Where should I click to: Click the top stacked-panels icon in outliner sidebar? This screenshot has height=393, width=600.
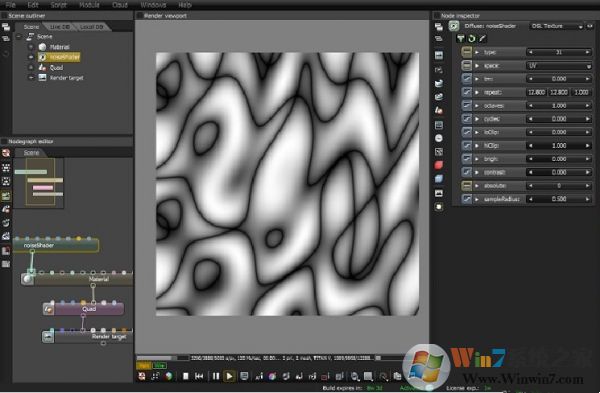(6, 27)
